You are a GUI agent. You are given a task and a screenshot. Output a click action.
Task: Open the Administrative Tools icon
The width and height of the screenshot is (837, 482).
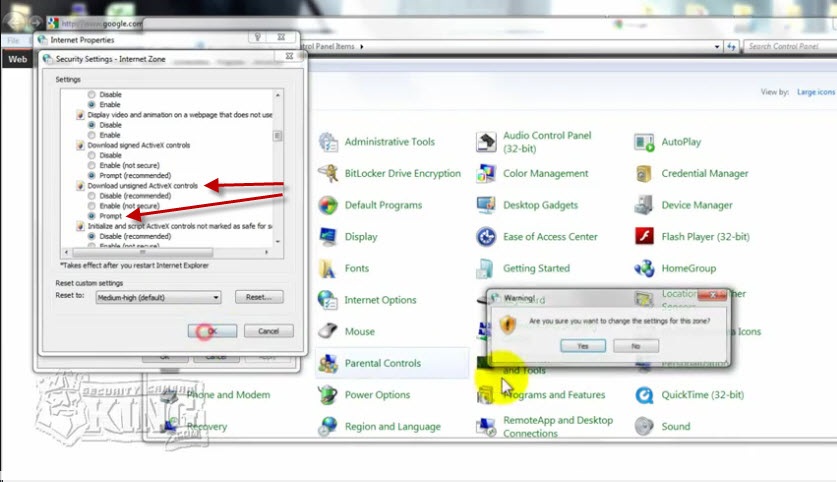click(x=328, y=142)
